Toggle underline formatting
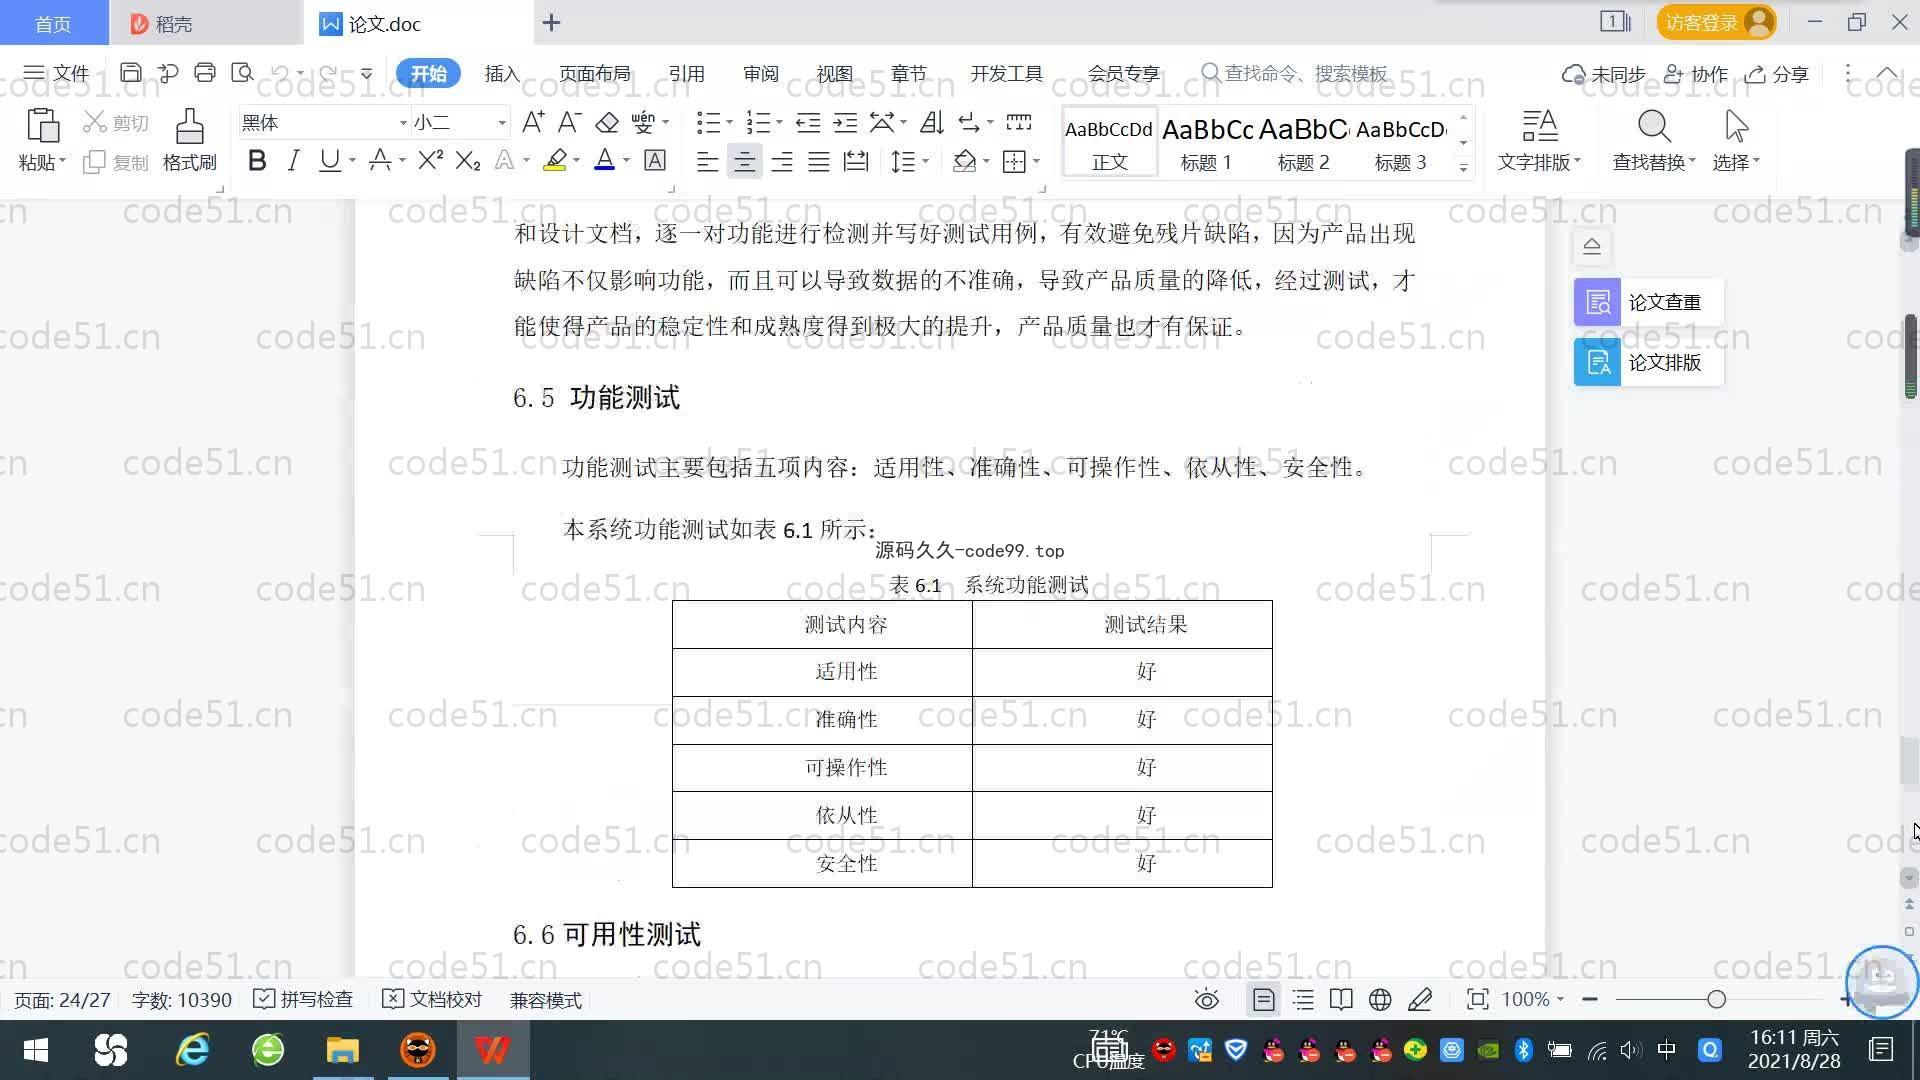 tap(329, 160)
